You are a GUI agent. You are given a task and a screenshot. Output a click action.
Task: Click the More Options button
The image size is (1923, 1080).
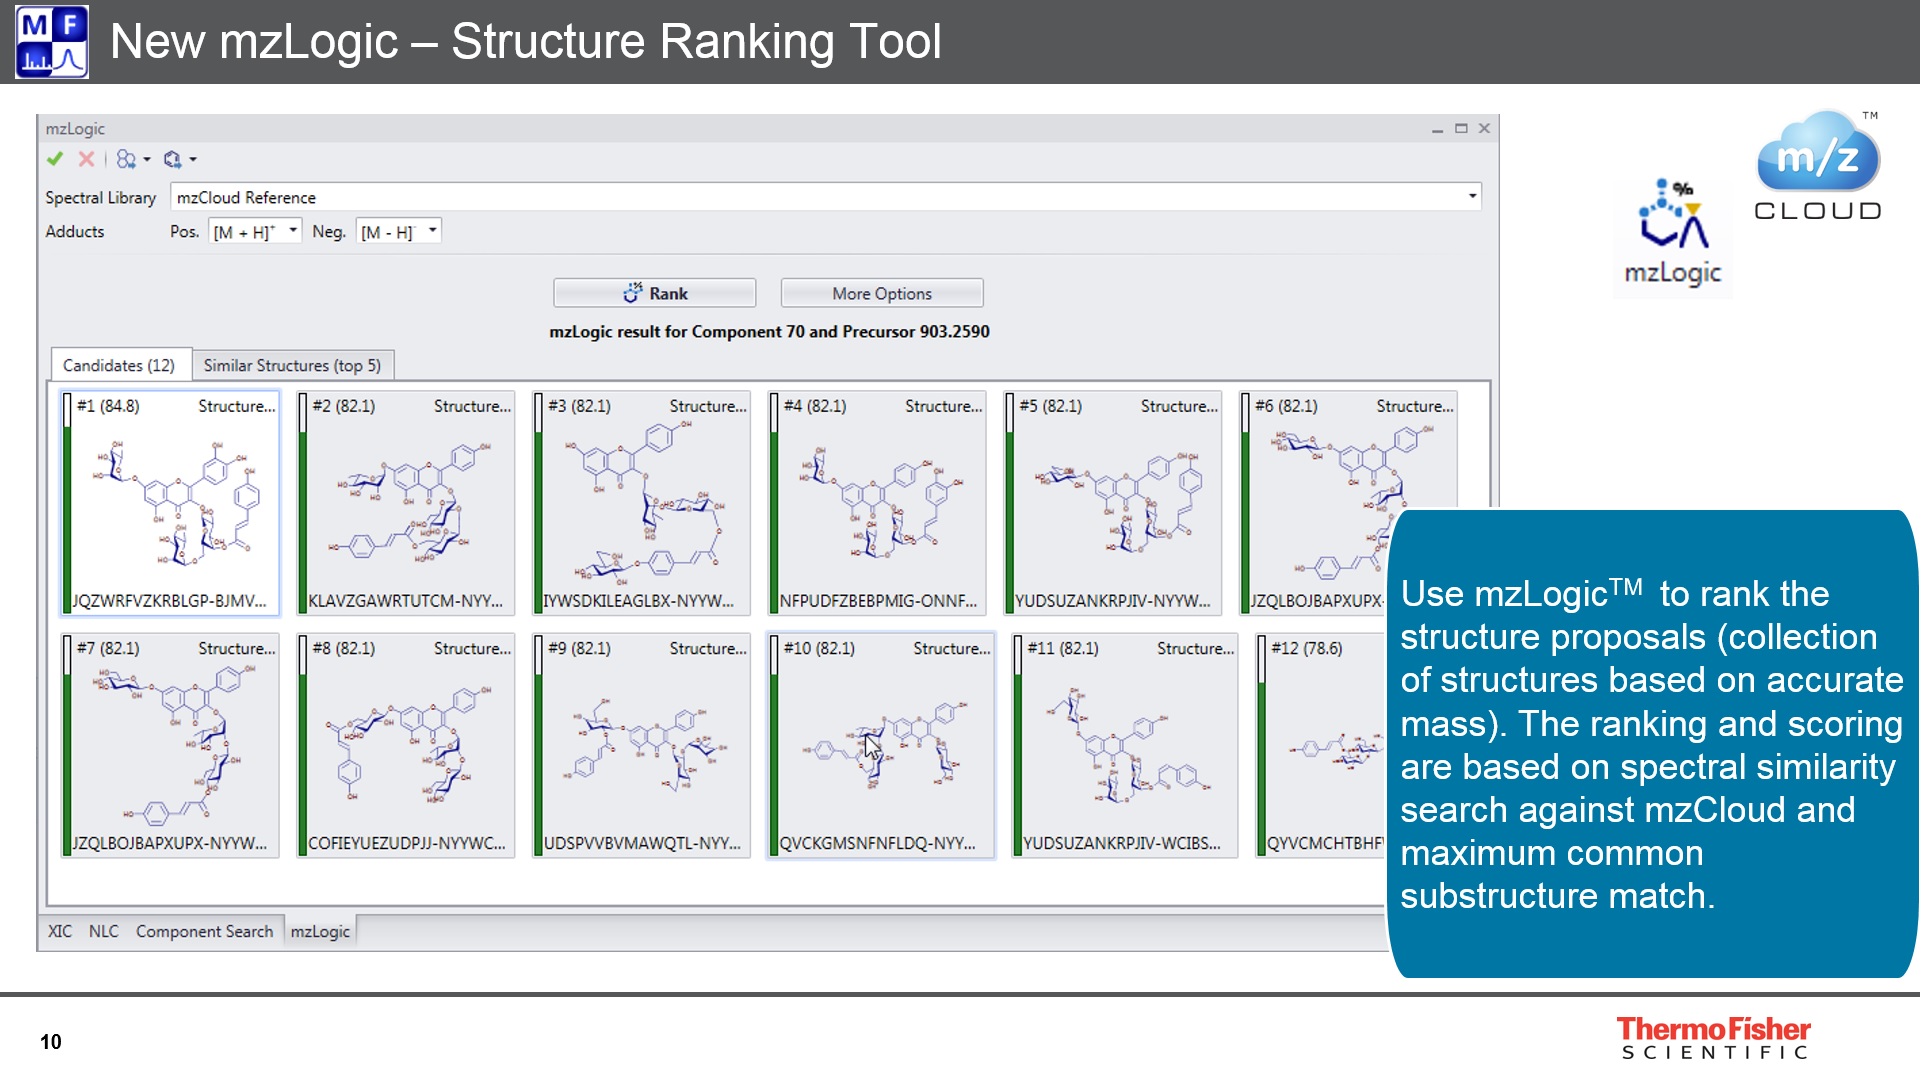[x=881, y=293]
